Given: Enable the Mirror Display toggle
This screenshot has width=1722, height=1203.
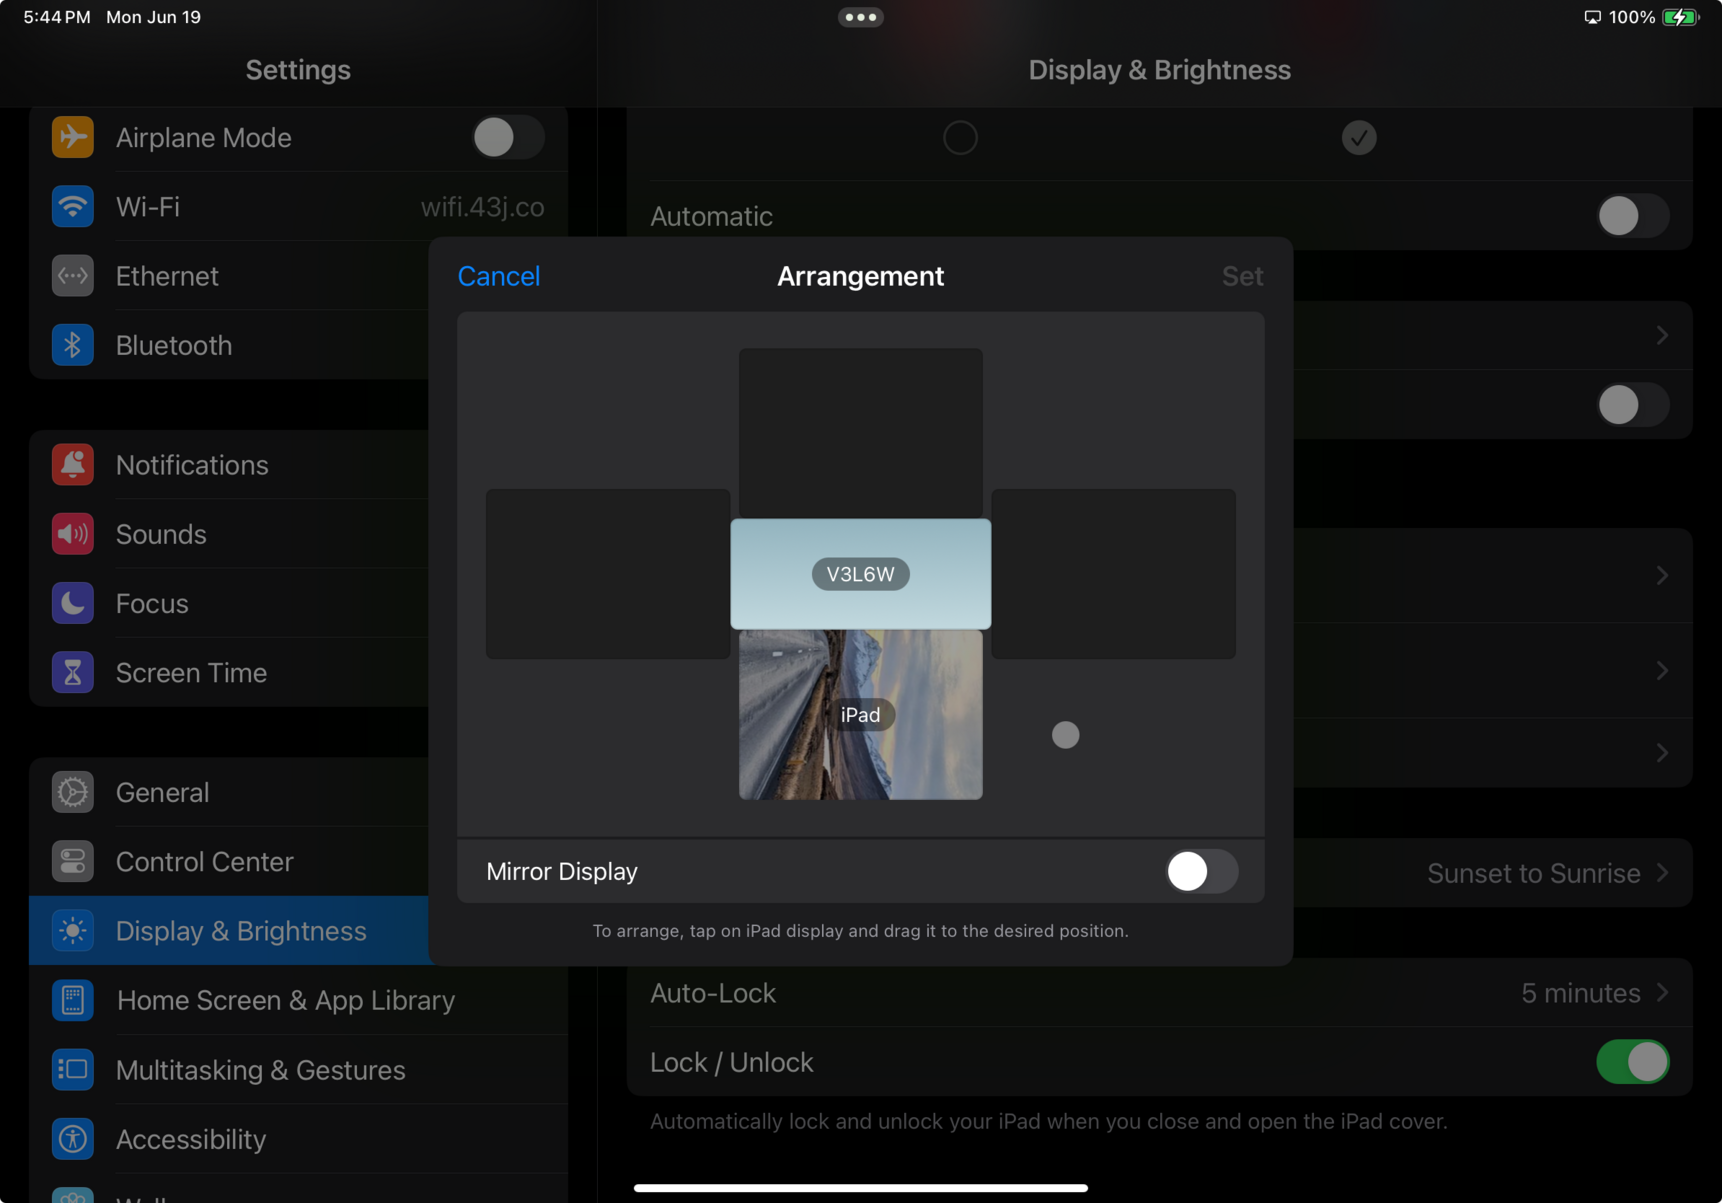Looking at the screenshot, I should tap(1201, 871).
